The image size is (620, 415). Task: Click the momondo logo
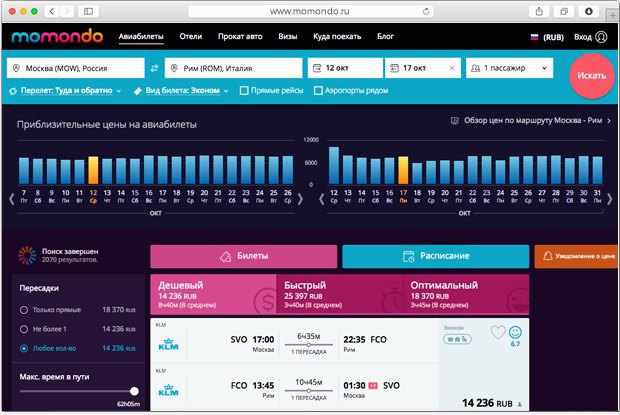57,36
